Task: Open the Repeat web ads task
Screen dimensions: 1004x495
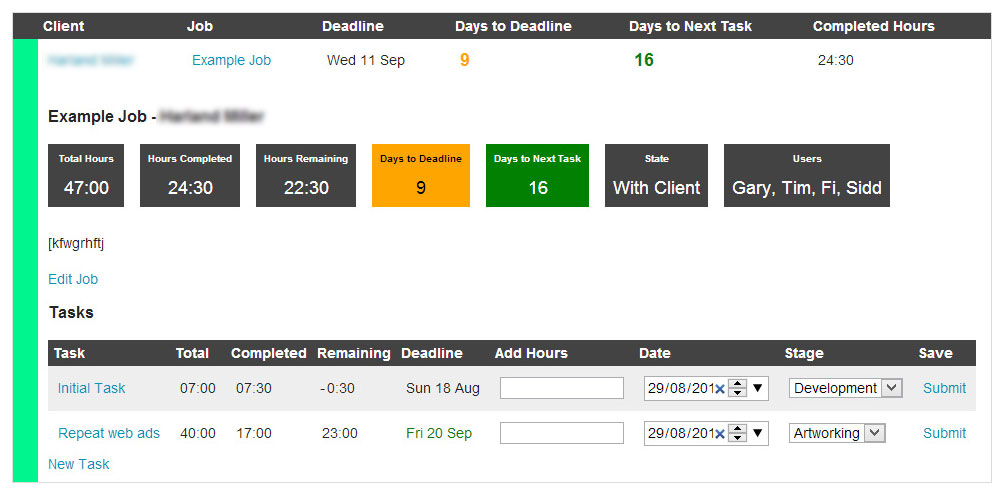Action: click(109, 434)
